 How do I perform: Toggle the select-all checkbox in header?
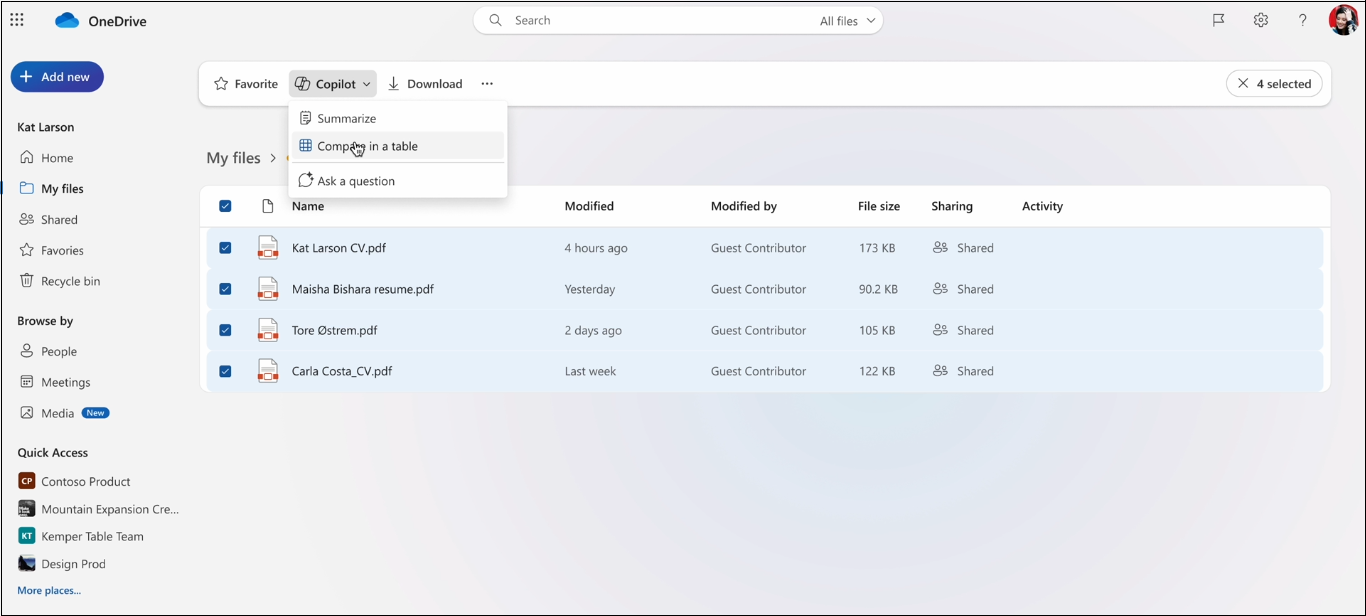click(225, 206)
